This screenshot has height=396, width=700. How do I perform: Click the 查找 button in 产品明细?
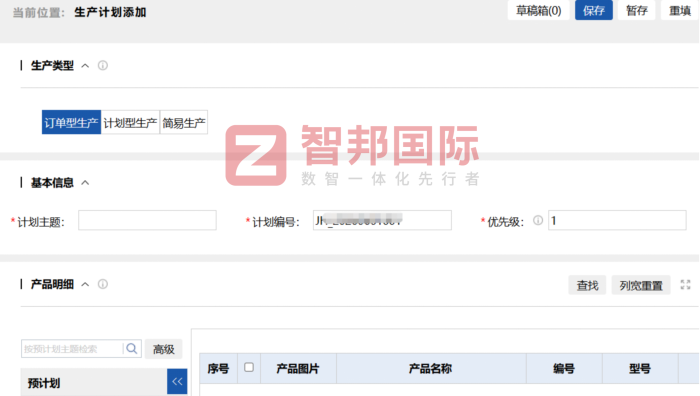click(x=587, y=285)
